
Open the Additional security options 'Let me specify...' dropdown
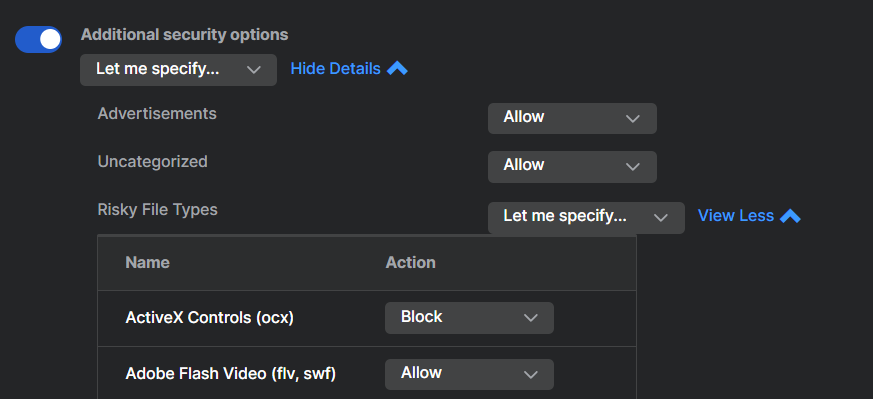point(178,70)
